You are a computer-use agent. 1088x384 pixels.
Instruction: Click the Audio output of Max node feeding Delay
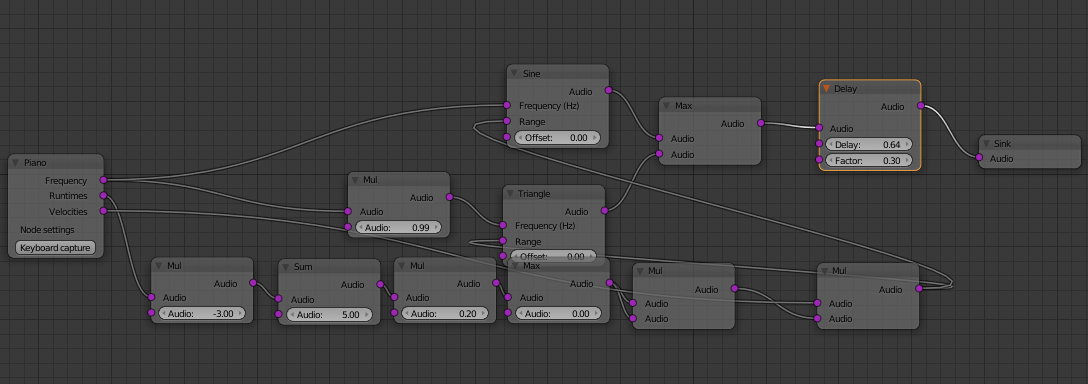tap(760, 124)
